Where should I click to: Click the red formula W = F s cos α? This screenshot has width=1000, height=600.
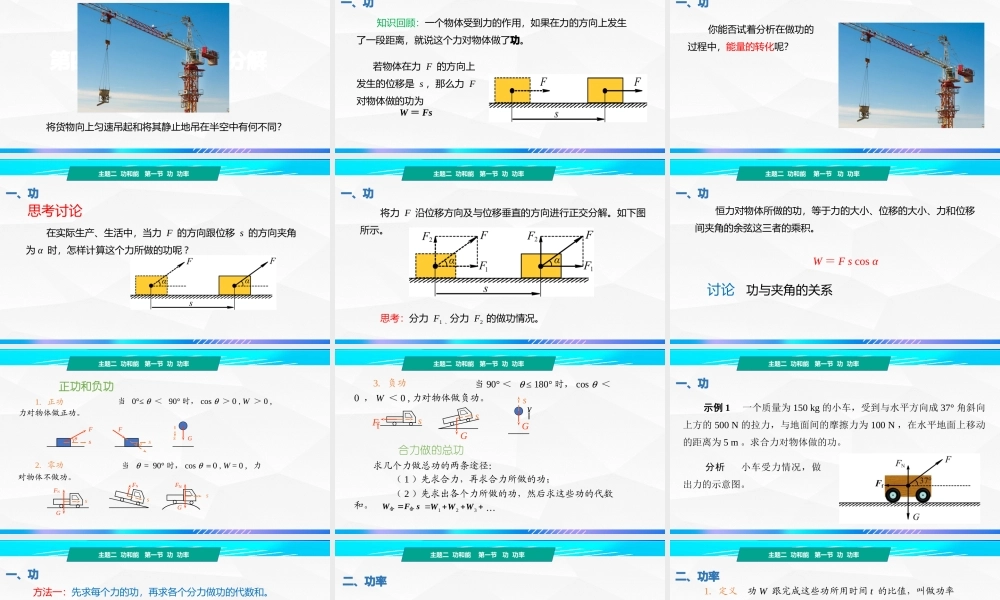[846, 261]
